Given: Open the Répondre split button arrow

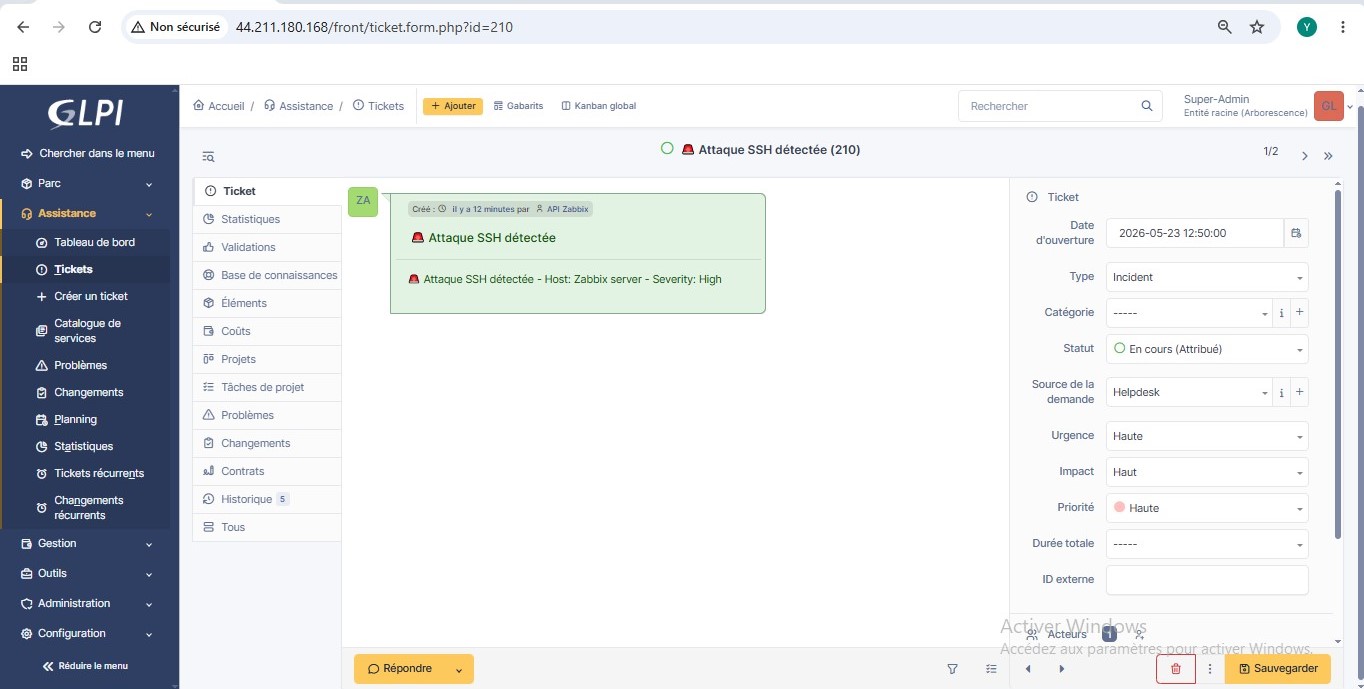Looking at the screenshot, I should point(459,669).
